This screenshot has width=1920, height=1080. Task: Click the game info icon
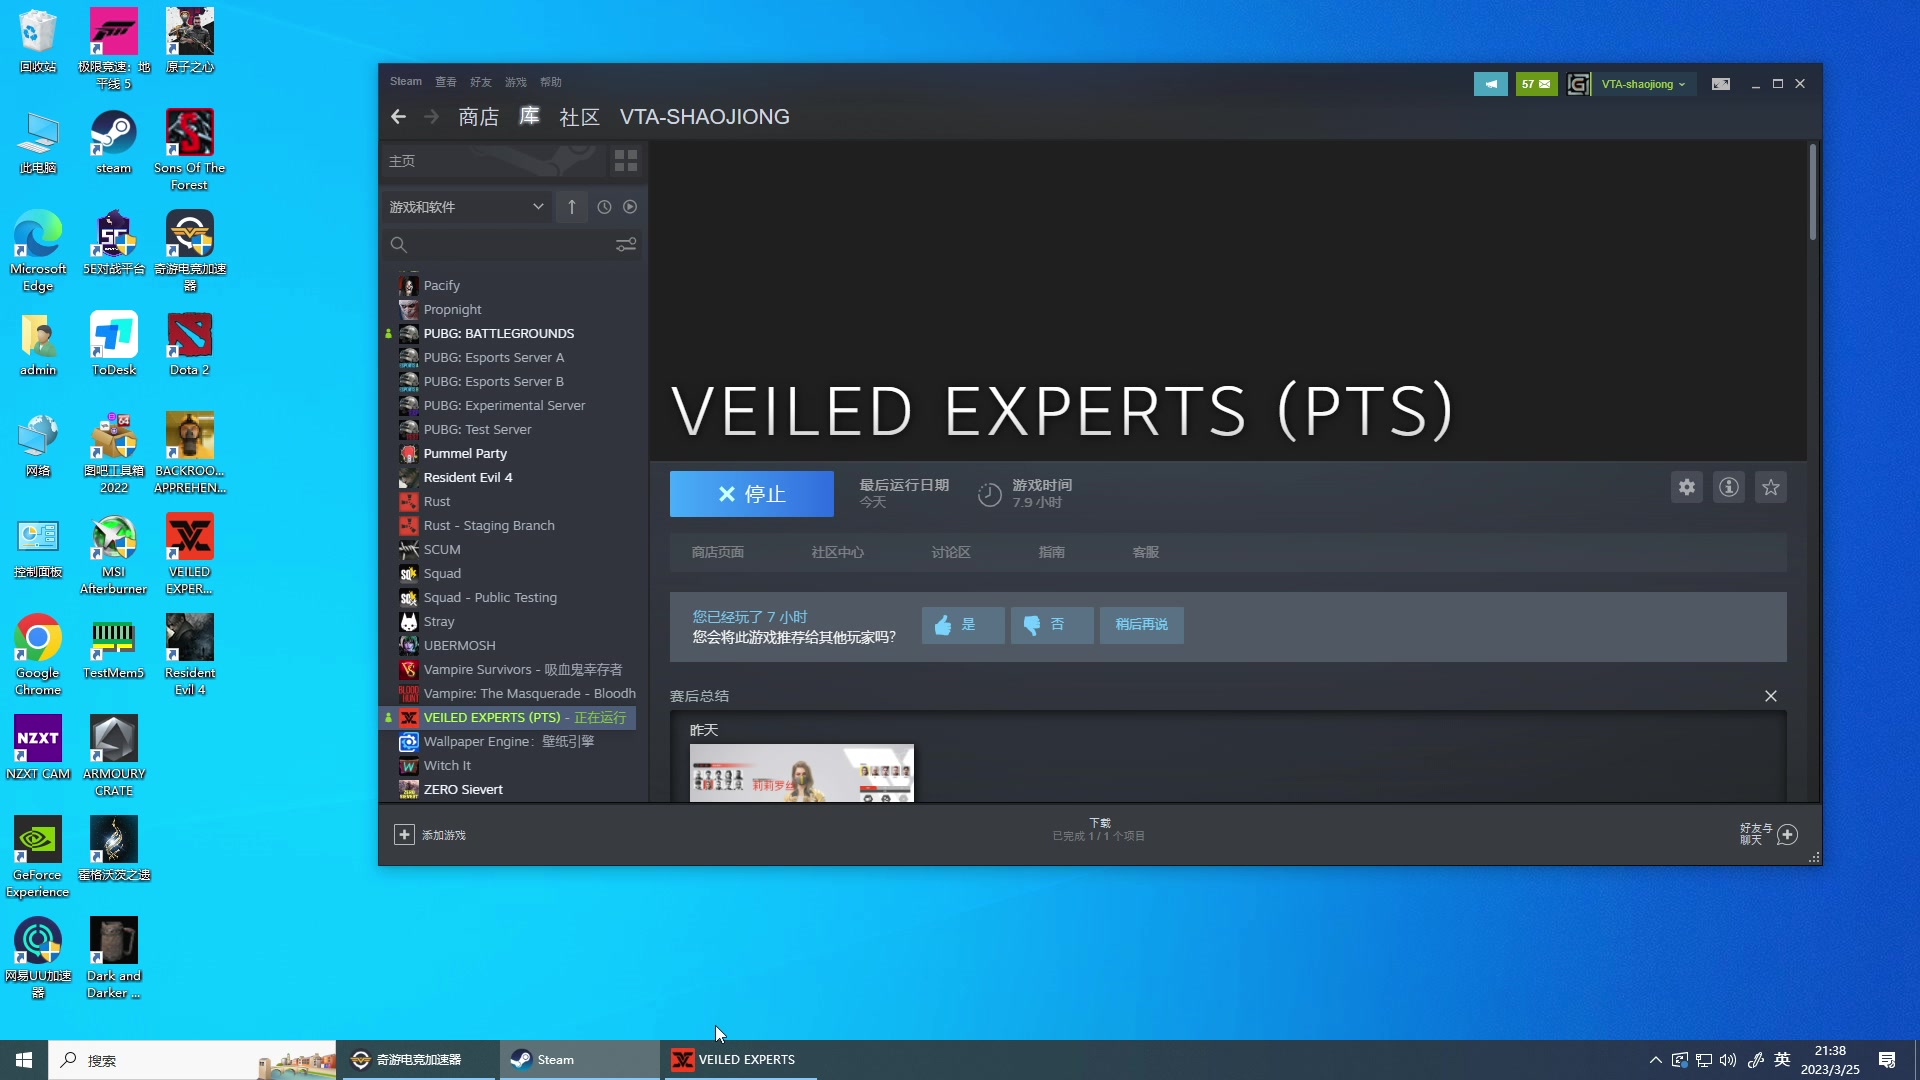tap(1729, 487)
